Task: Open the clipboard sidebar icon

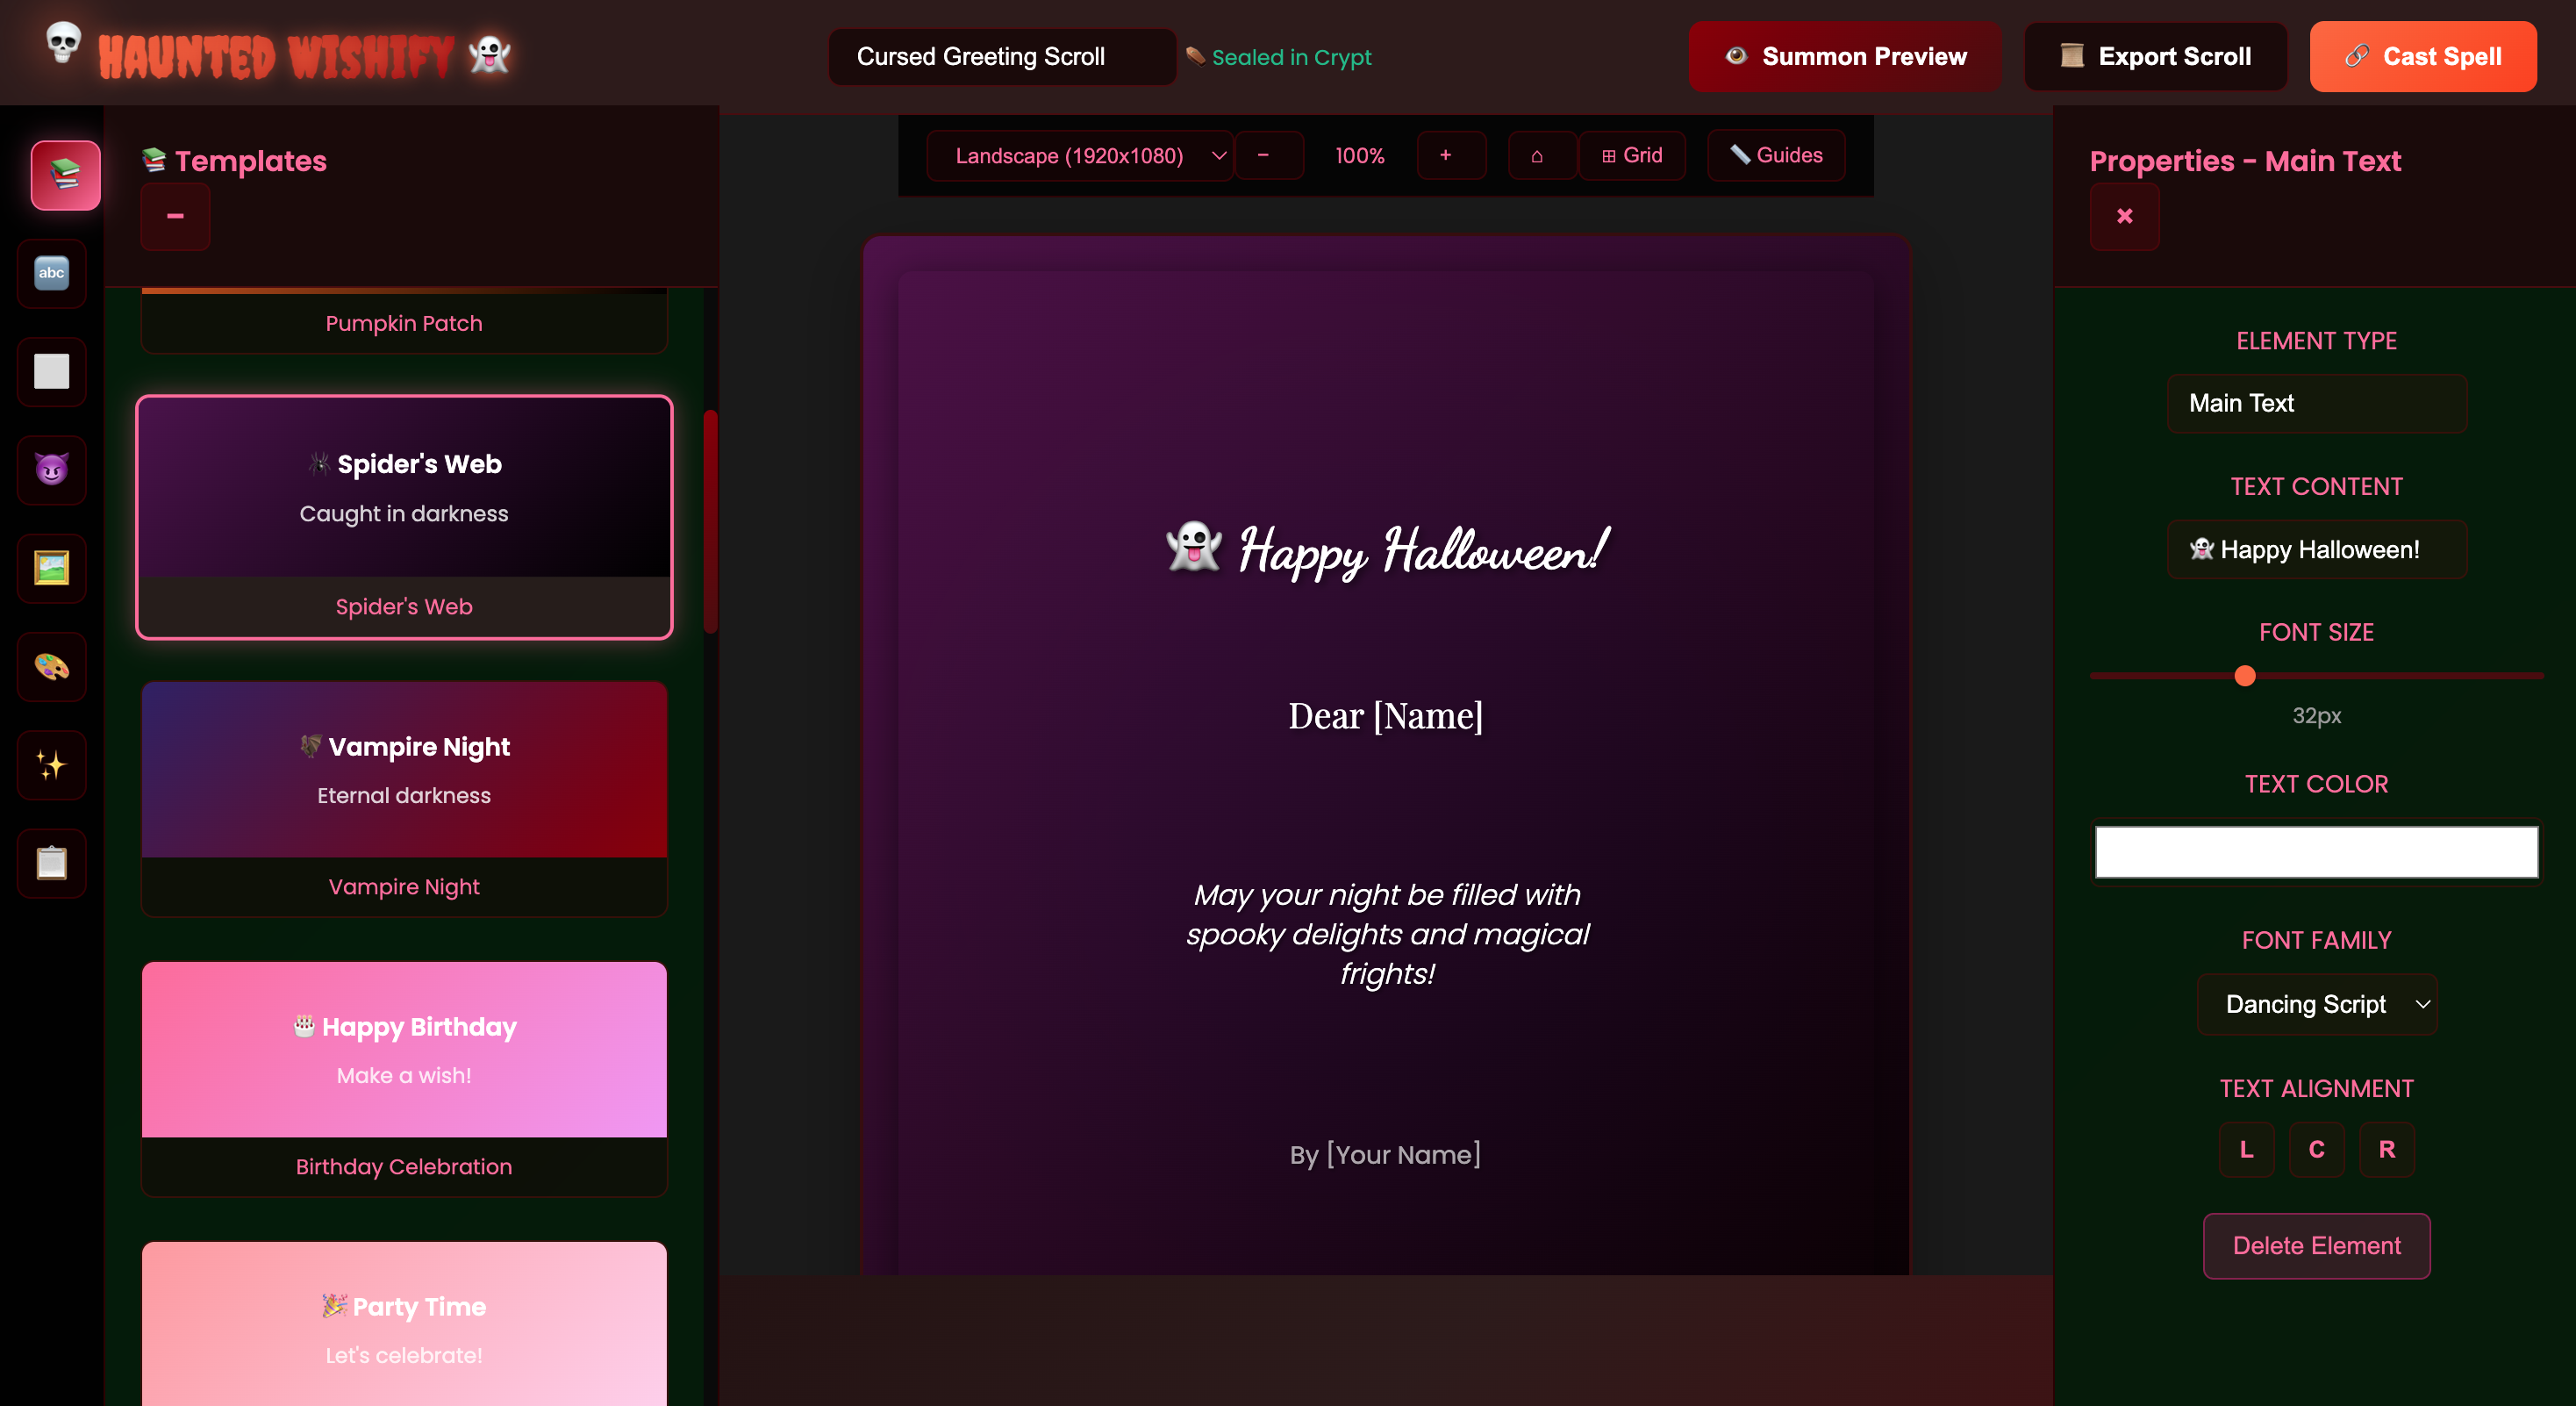Action: point(52,862)
